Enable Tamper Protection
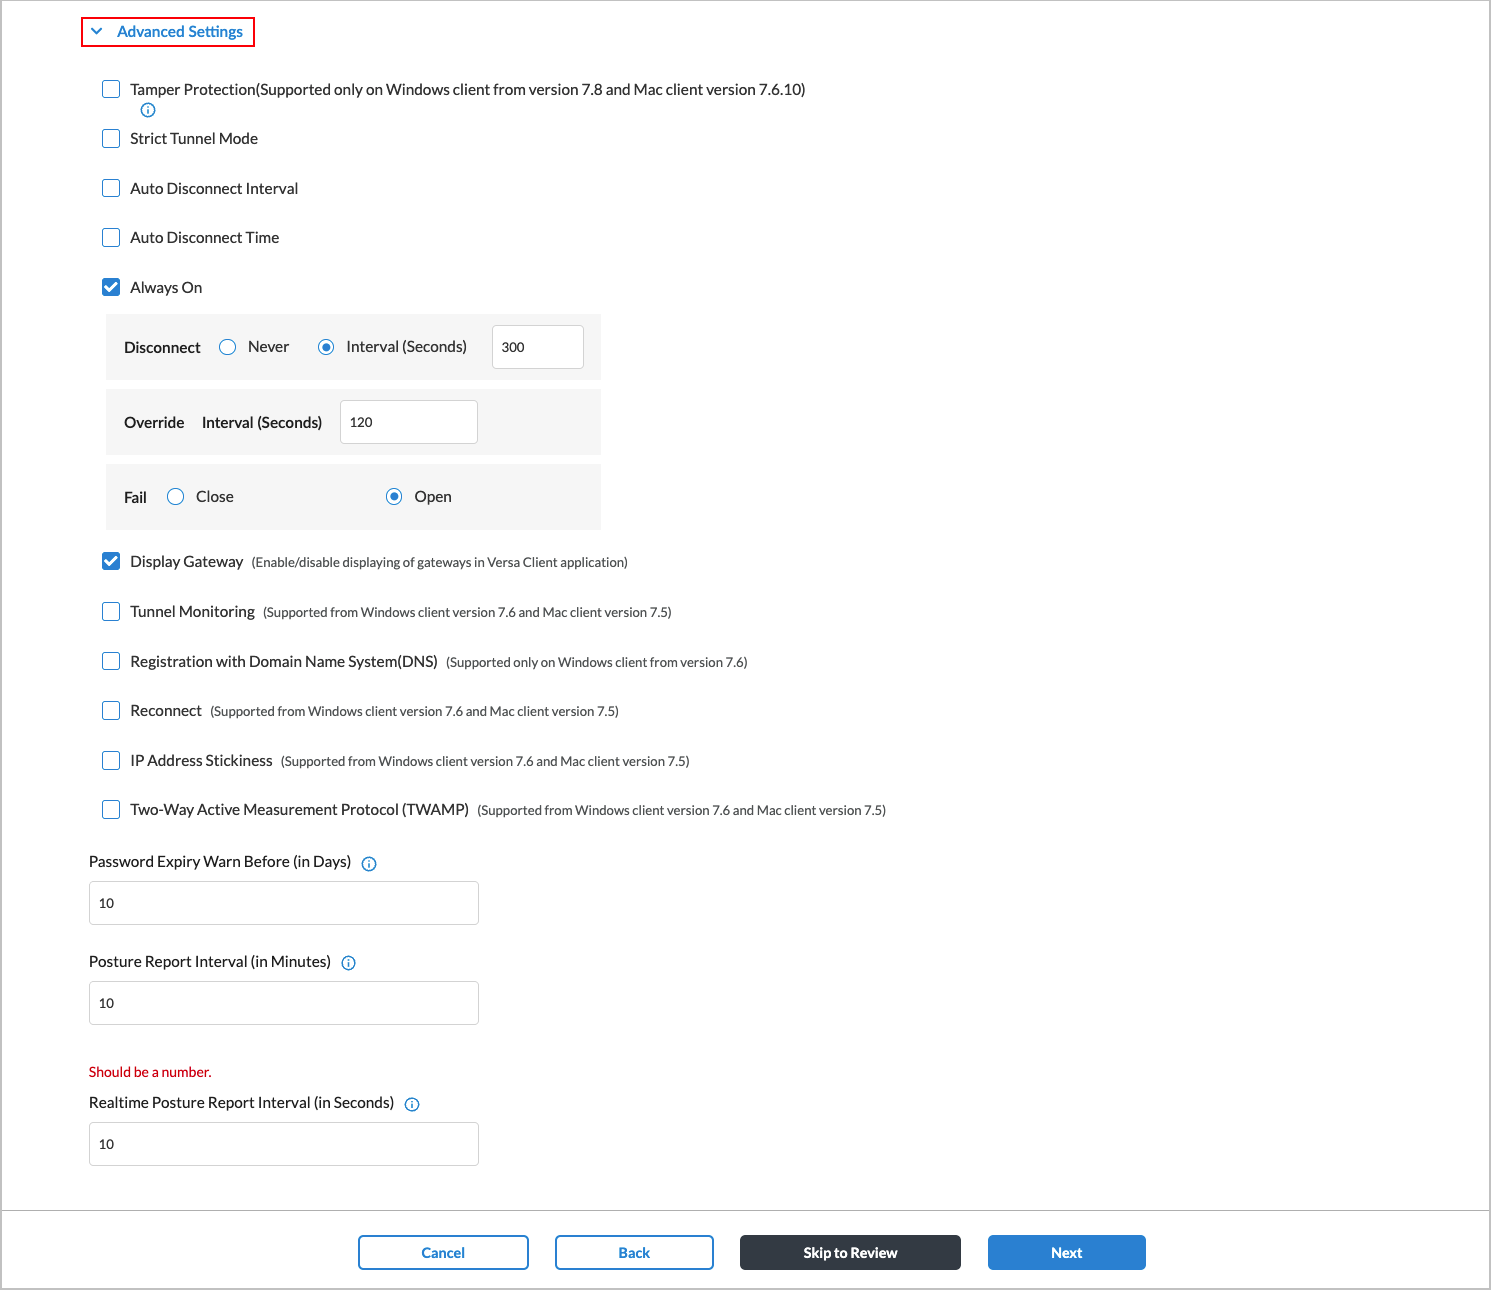Viewport: 1491px width, 1290px height. point(110,89)
